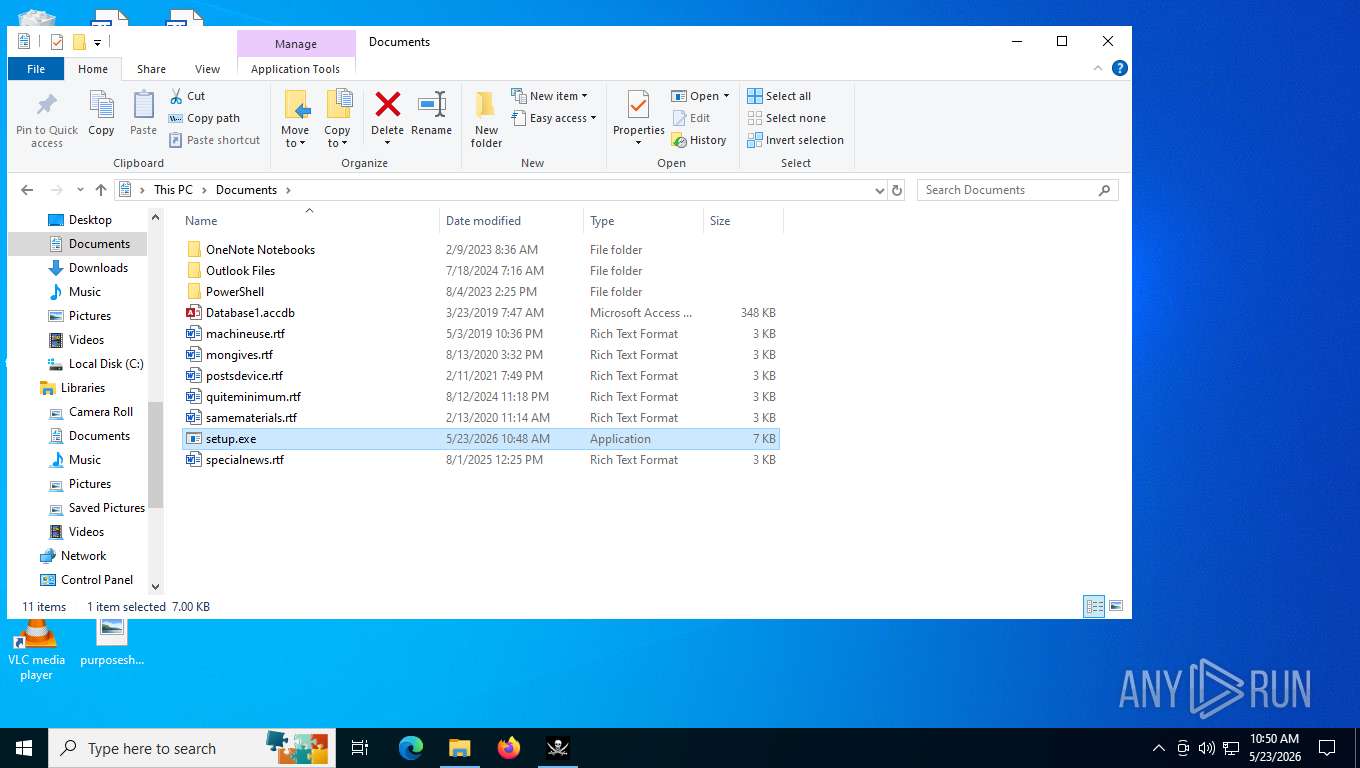
Task: Click the Paste icon in ribbon
Action: pyautogui.click(x=143, y=113)
